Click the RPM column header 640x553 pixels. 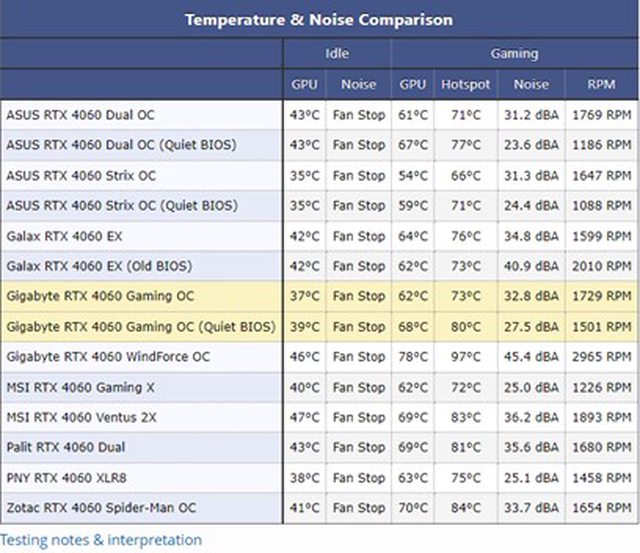(x=602, y=84)
